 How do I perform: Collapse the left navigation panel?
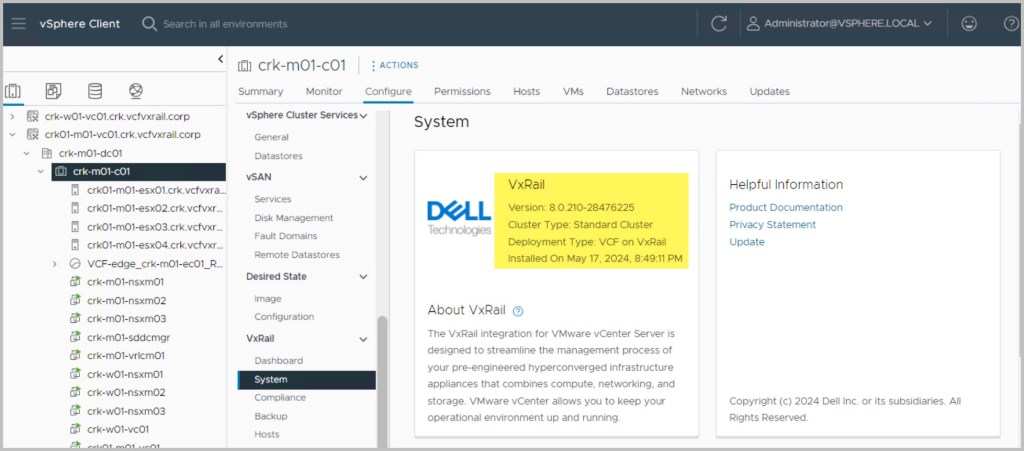[x=220, y=60]
